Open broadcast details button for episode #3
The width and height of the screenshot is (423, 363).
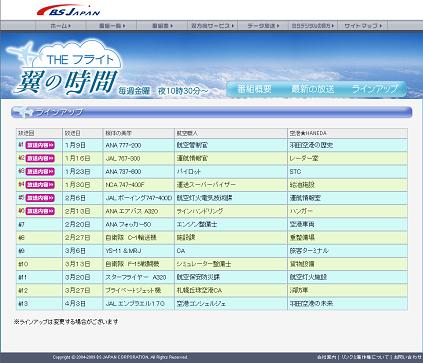(x=40, y=172)
